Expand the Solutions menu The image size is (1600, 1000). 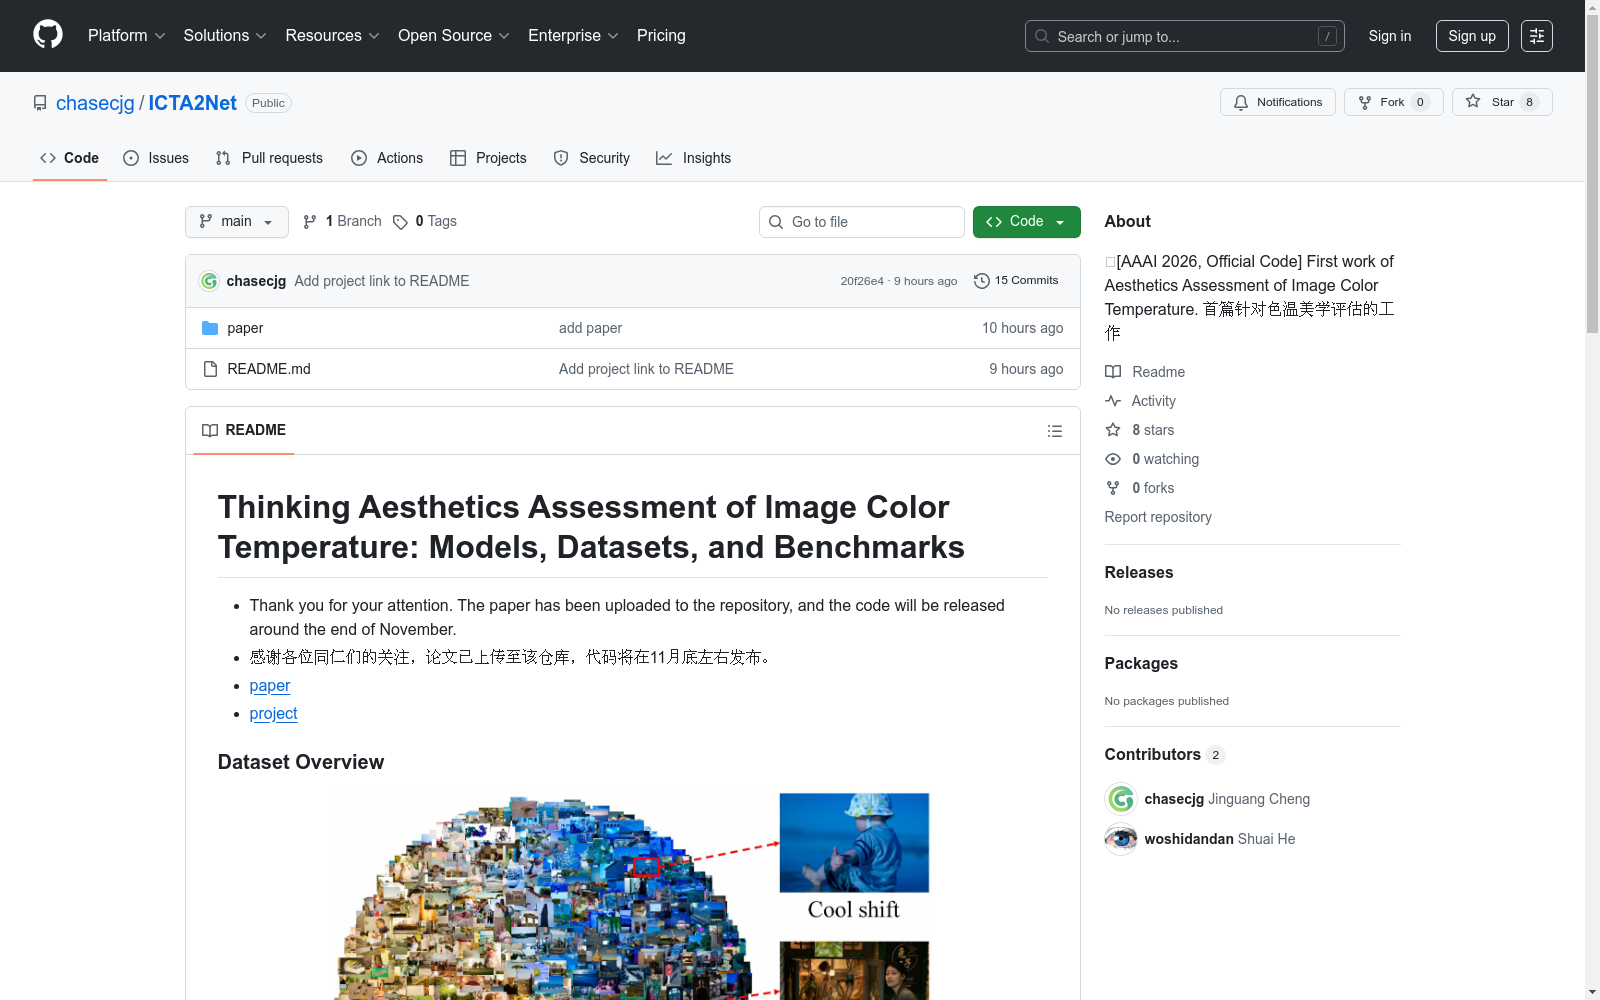click(x=225, y=36)
